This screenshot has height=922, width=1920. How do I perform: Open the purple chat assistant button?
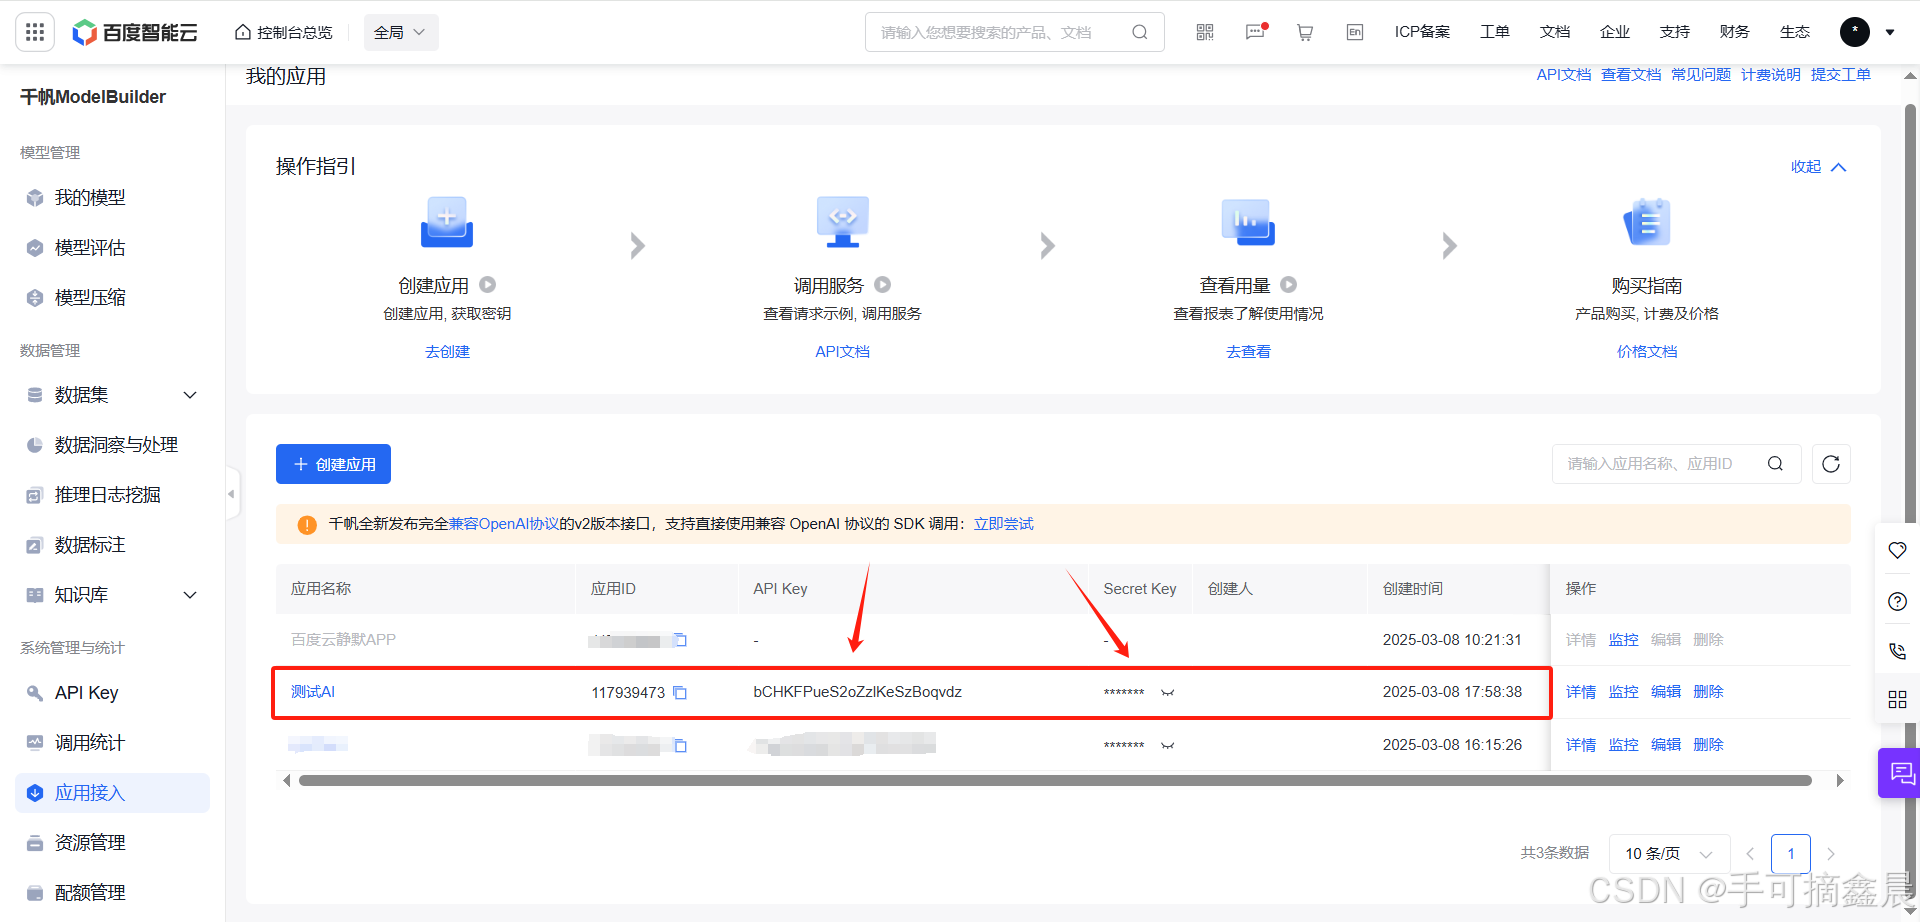click(1900, 773)
